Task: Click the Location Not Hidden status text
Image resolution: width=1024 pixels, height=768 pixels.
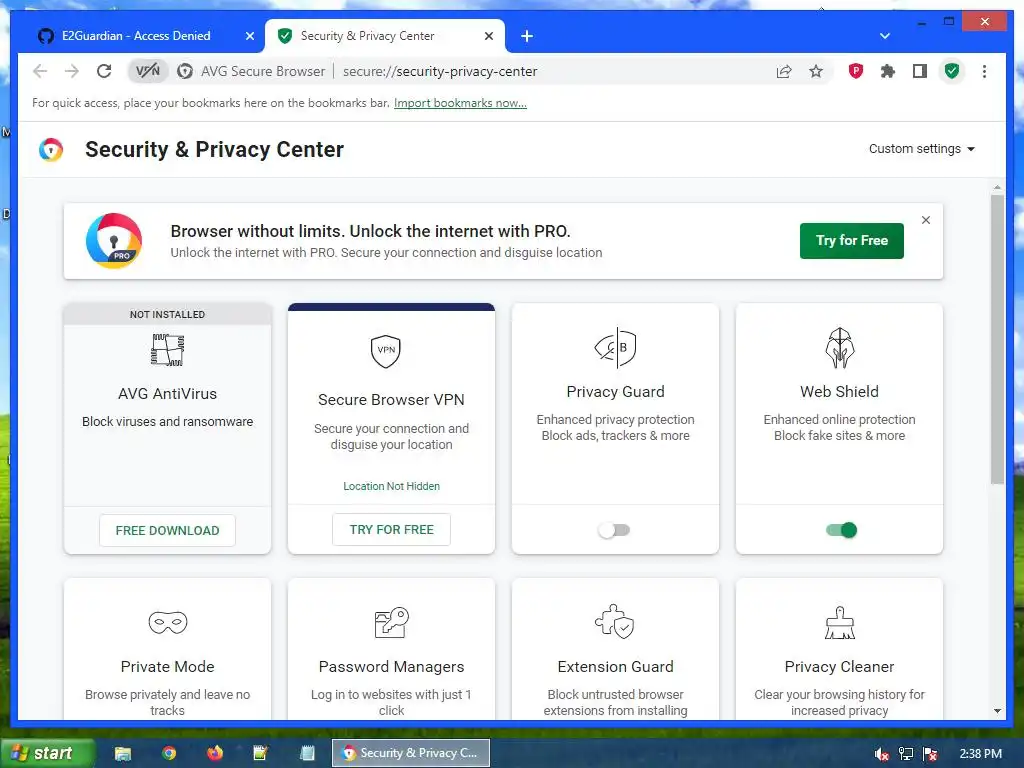Action: tap(391, 487)
